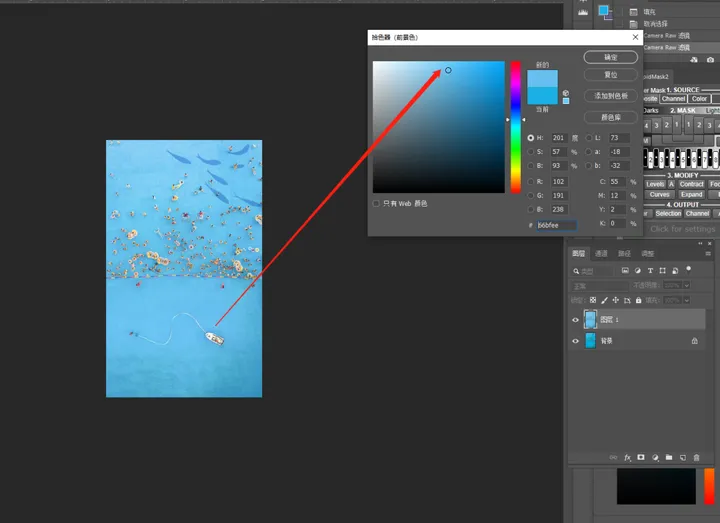The image size is (720, 523).
Task: Lock artboard nesting icon
Action: click(627, 300)
